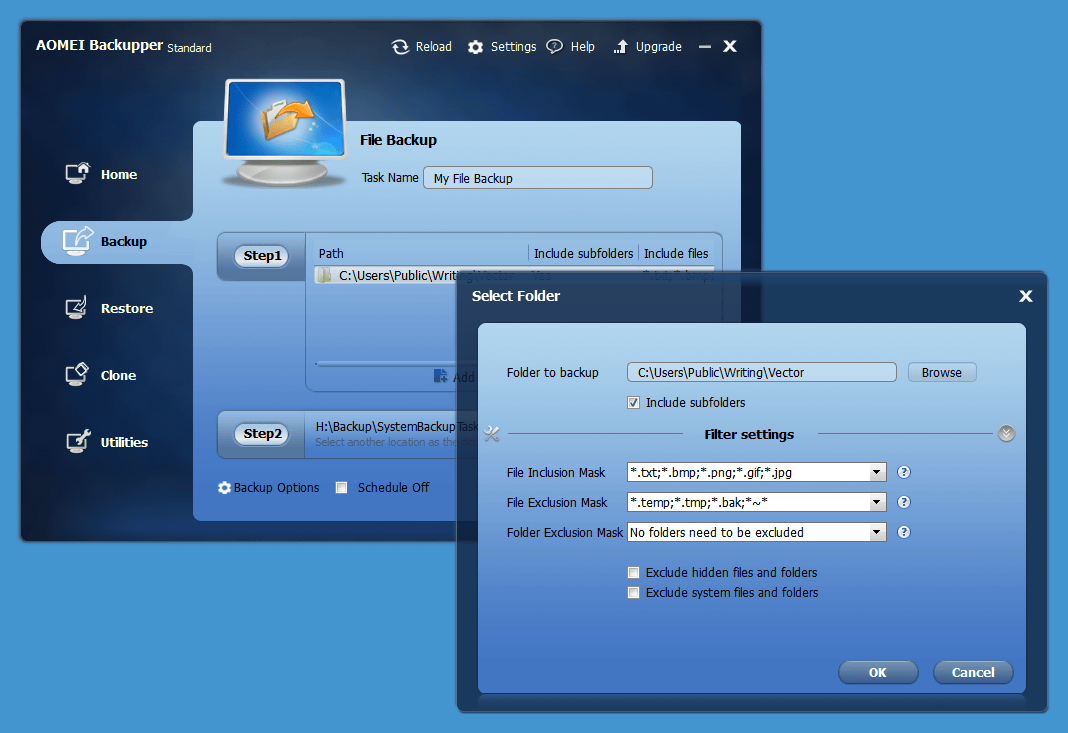The width and height of the screenshot is (1068, 733).
Task: Open Backup Options
Action: [277, 488]
